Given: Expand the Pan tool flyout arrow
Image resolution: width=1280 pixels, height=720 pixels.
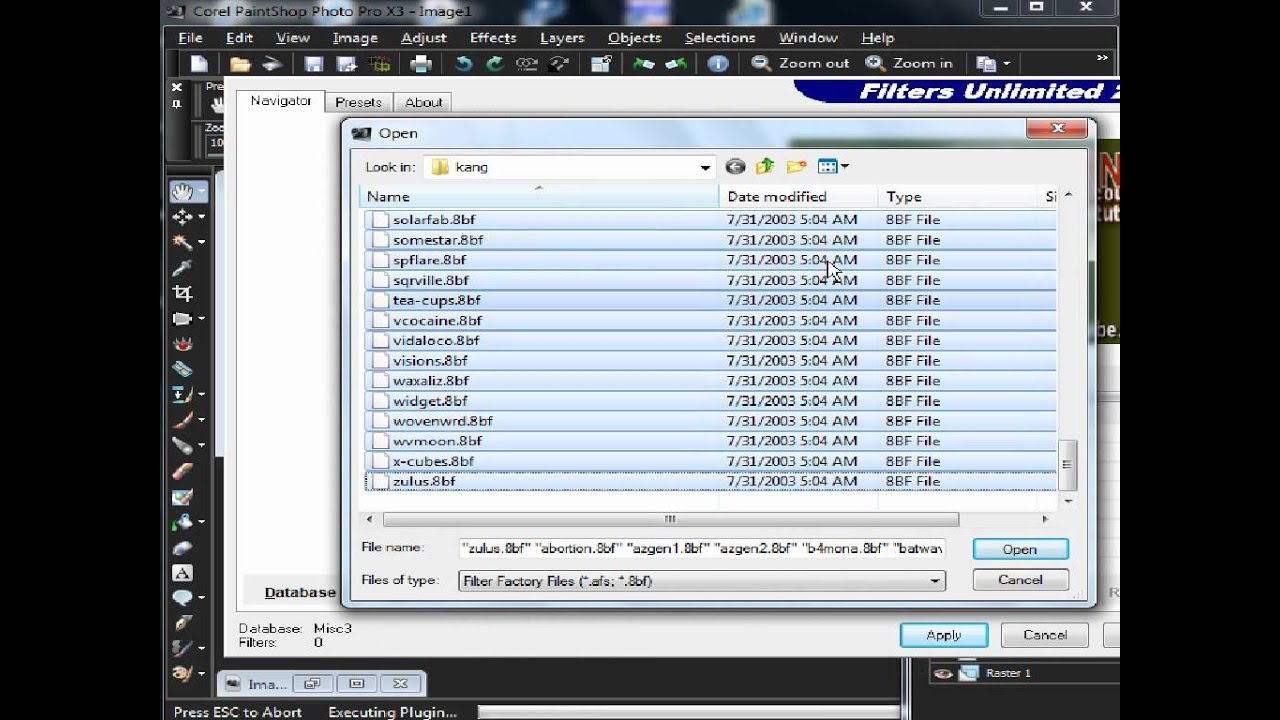Looking at the screenshot, I should (x=201, y=191).
